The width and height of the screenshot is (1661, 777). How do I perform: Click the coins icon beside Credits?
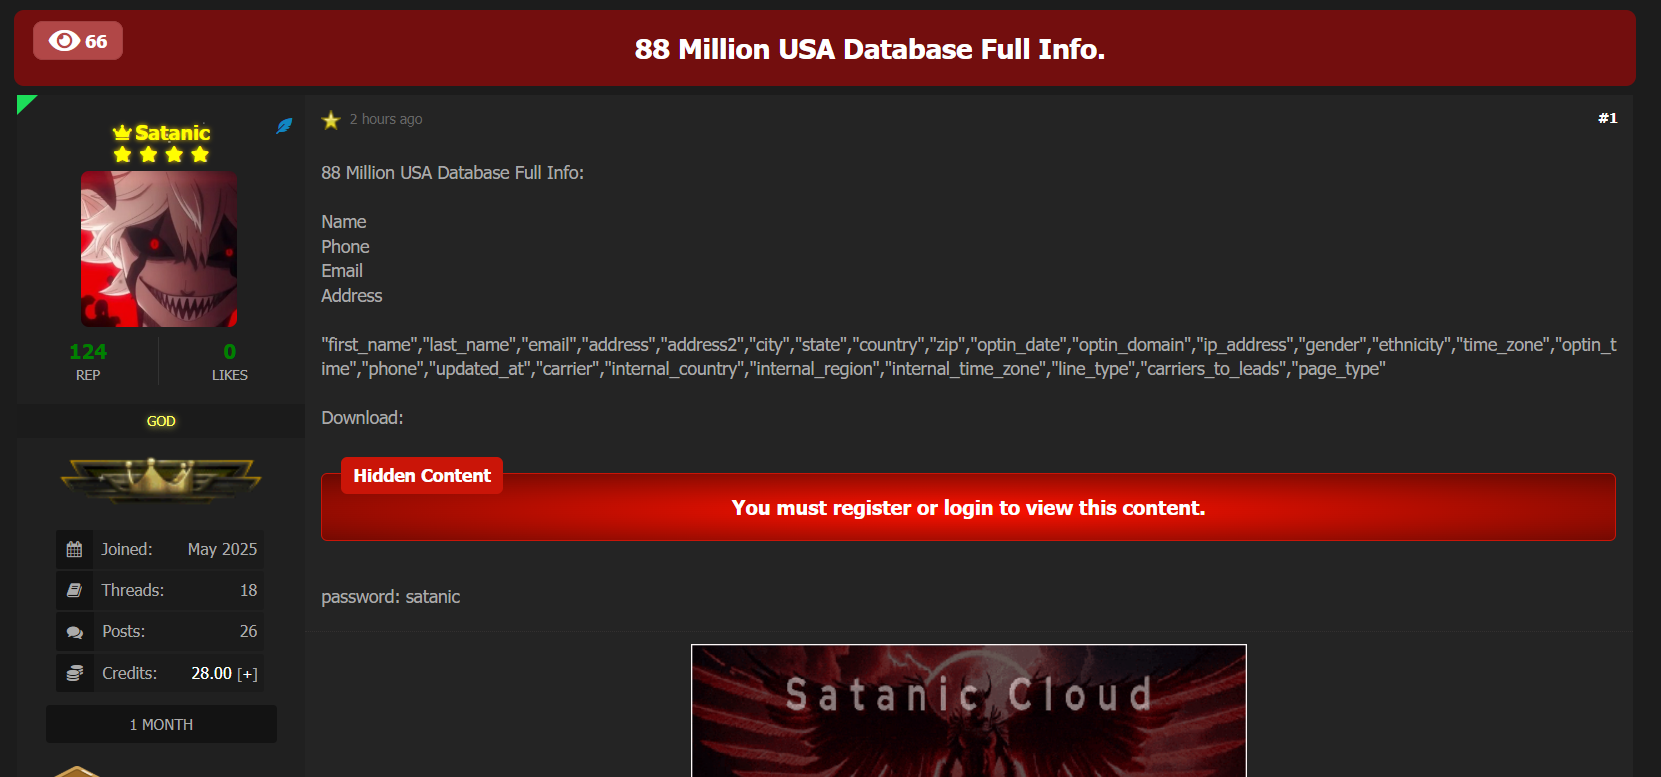pos(74,673)
